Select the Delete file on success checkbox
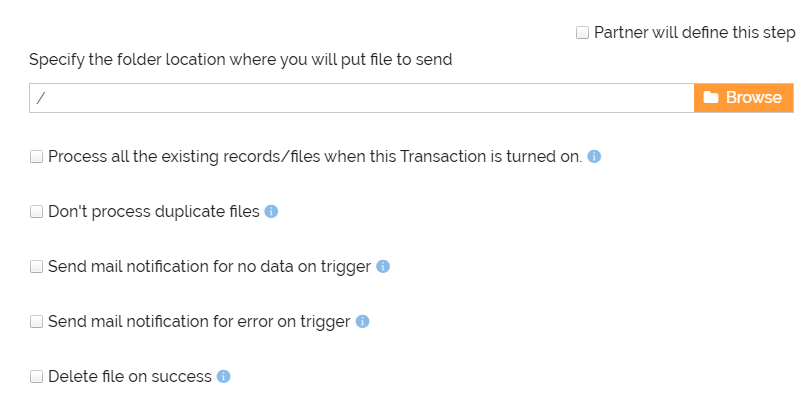Screen dimensions: 810x394 click(36, 376)
